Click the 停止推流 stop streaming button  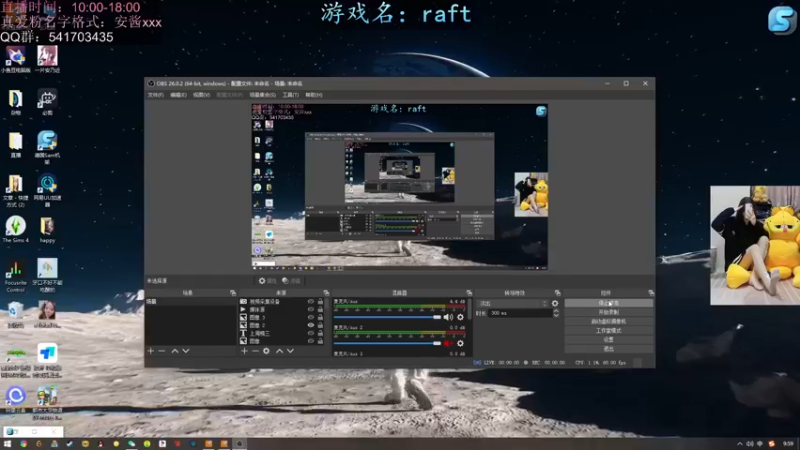point(609,303)
